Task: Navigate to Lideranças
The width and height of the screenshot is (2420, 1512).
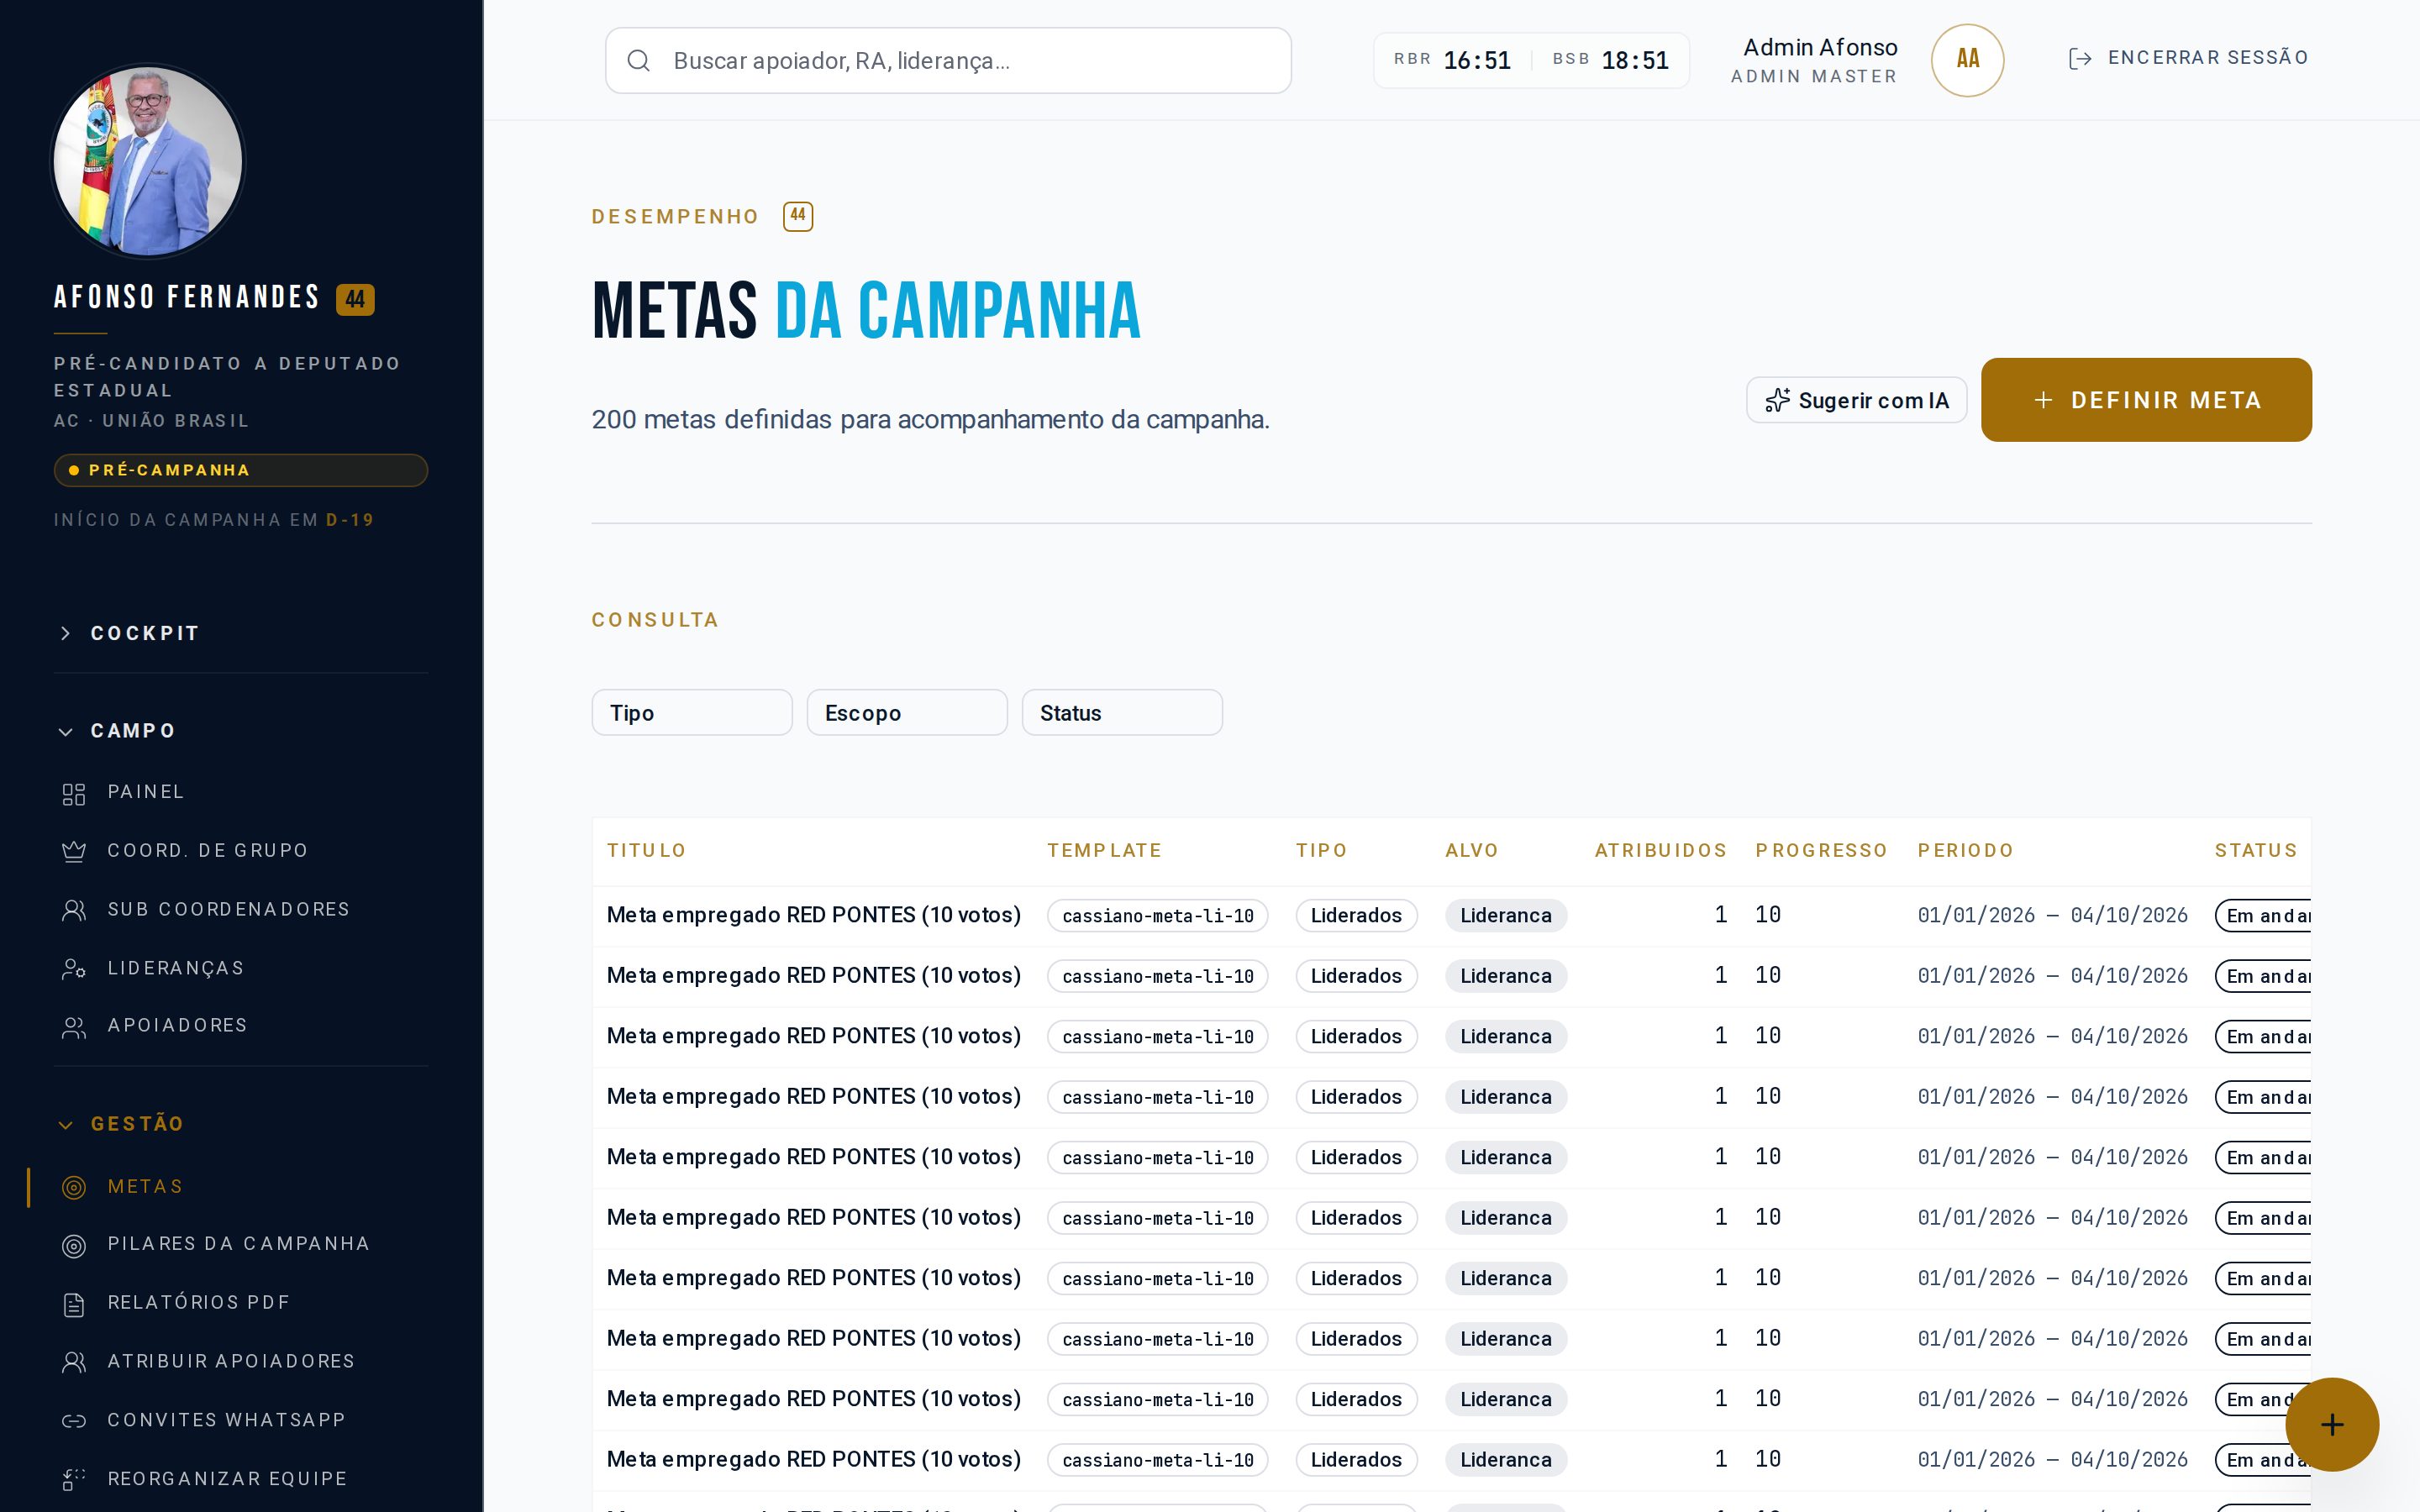Action: pos(176,968)
